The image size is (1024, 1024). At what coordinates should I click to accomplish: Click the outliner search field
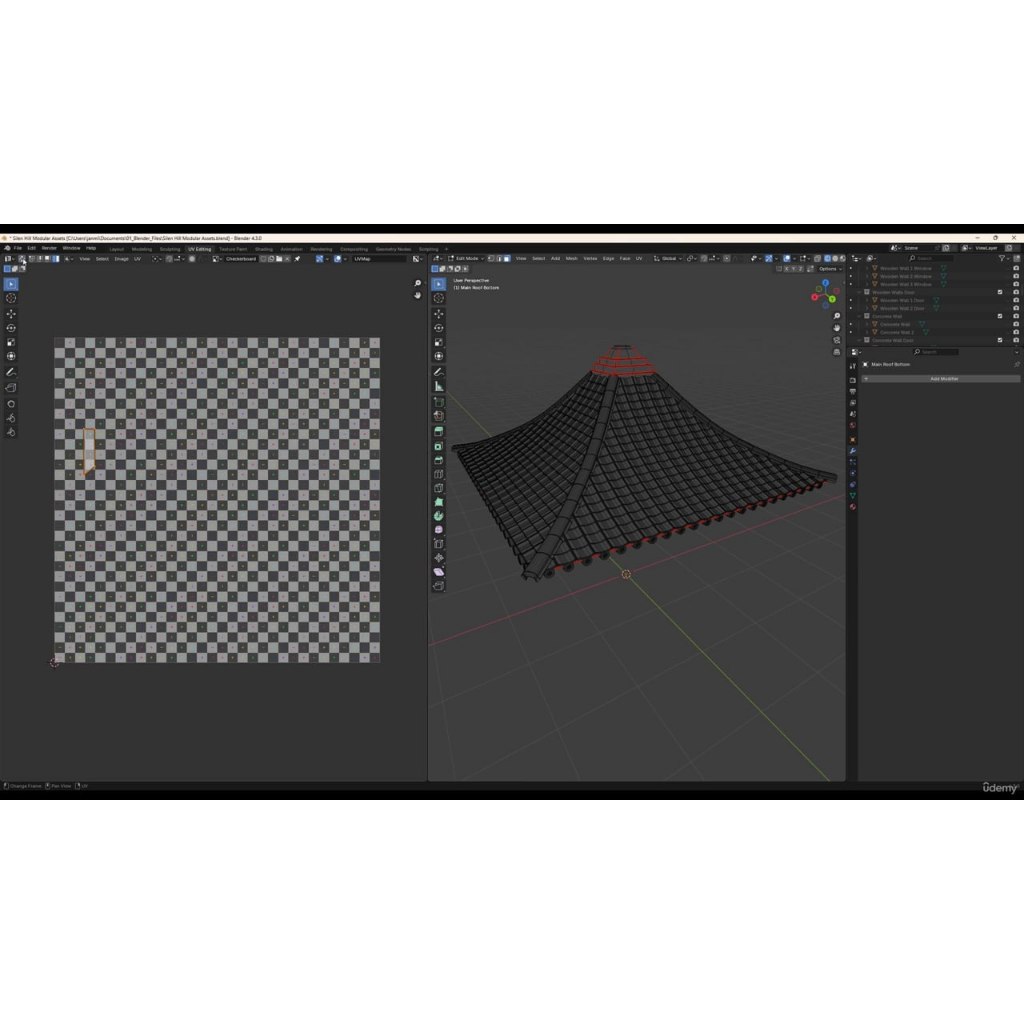tap(931, 259)
